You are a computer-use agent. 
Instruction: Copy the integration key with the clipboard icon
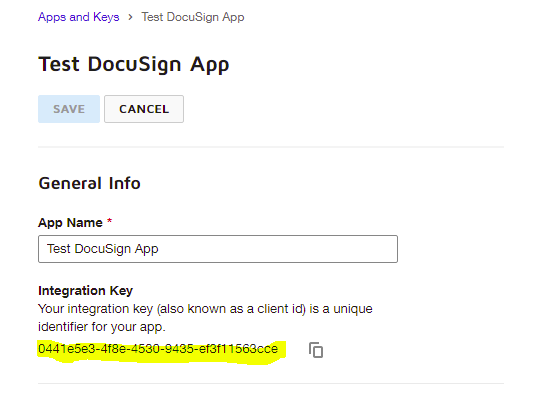pyautogui.click(x=316, y=349)
